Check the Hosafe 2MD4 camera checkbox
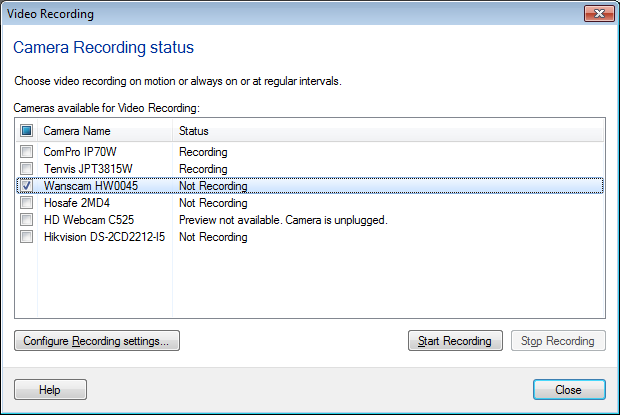This screenshot has width=620, height=415. pos(26,203)
